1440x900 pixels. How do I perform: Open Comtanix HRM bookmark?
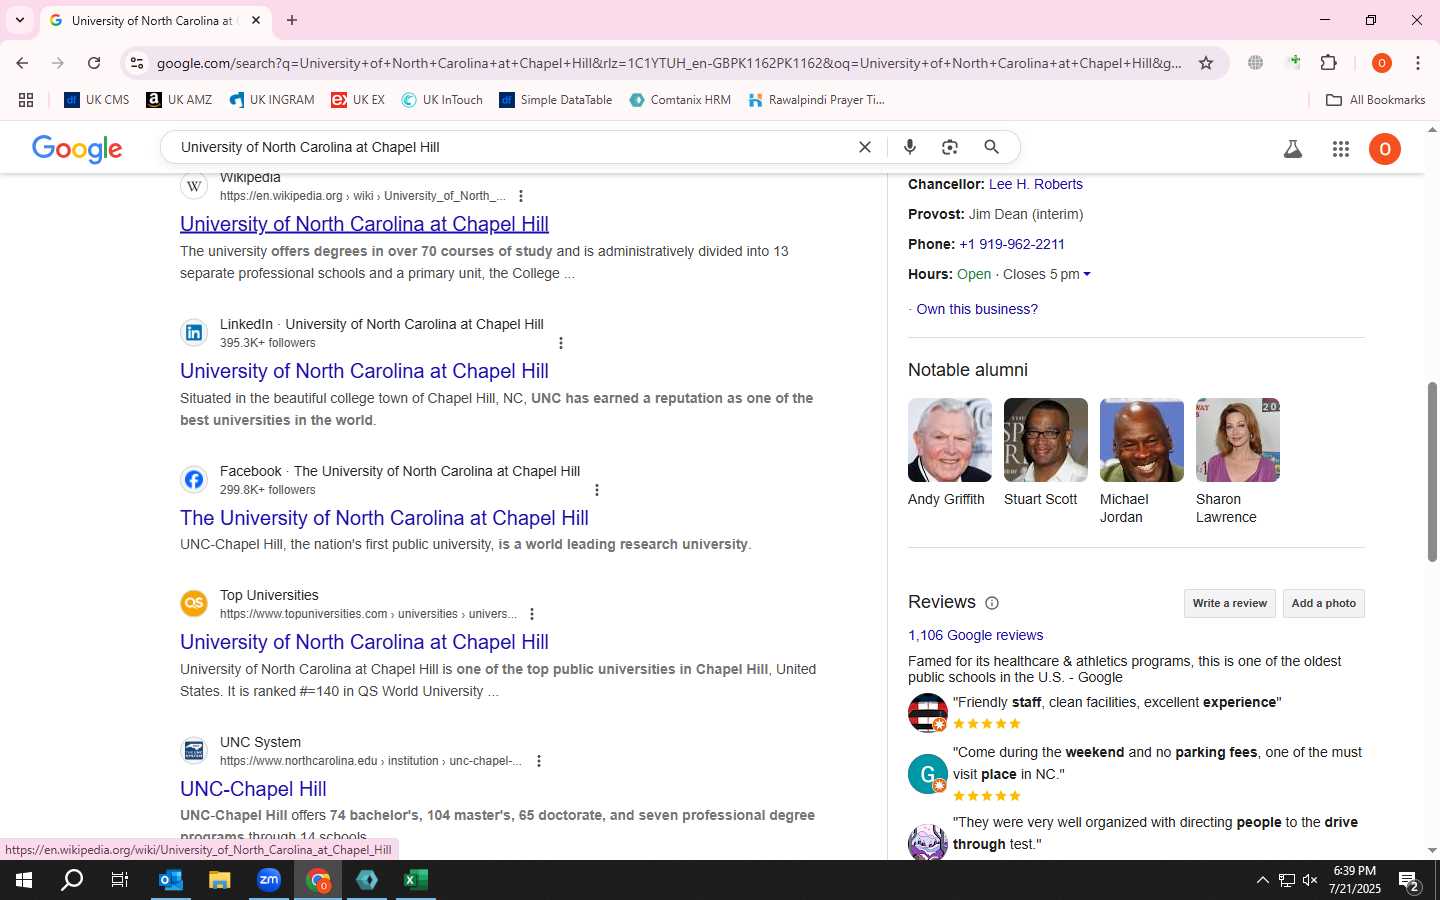coord(680,100)
